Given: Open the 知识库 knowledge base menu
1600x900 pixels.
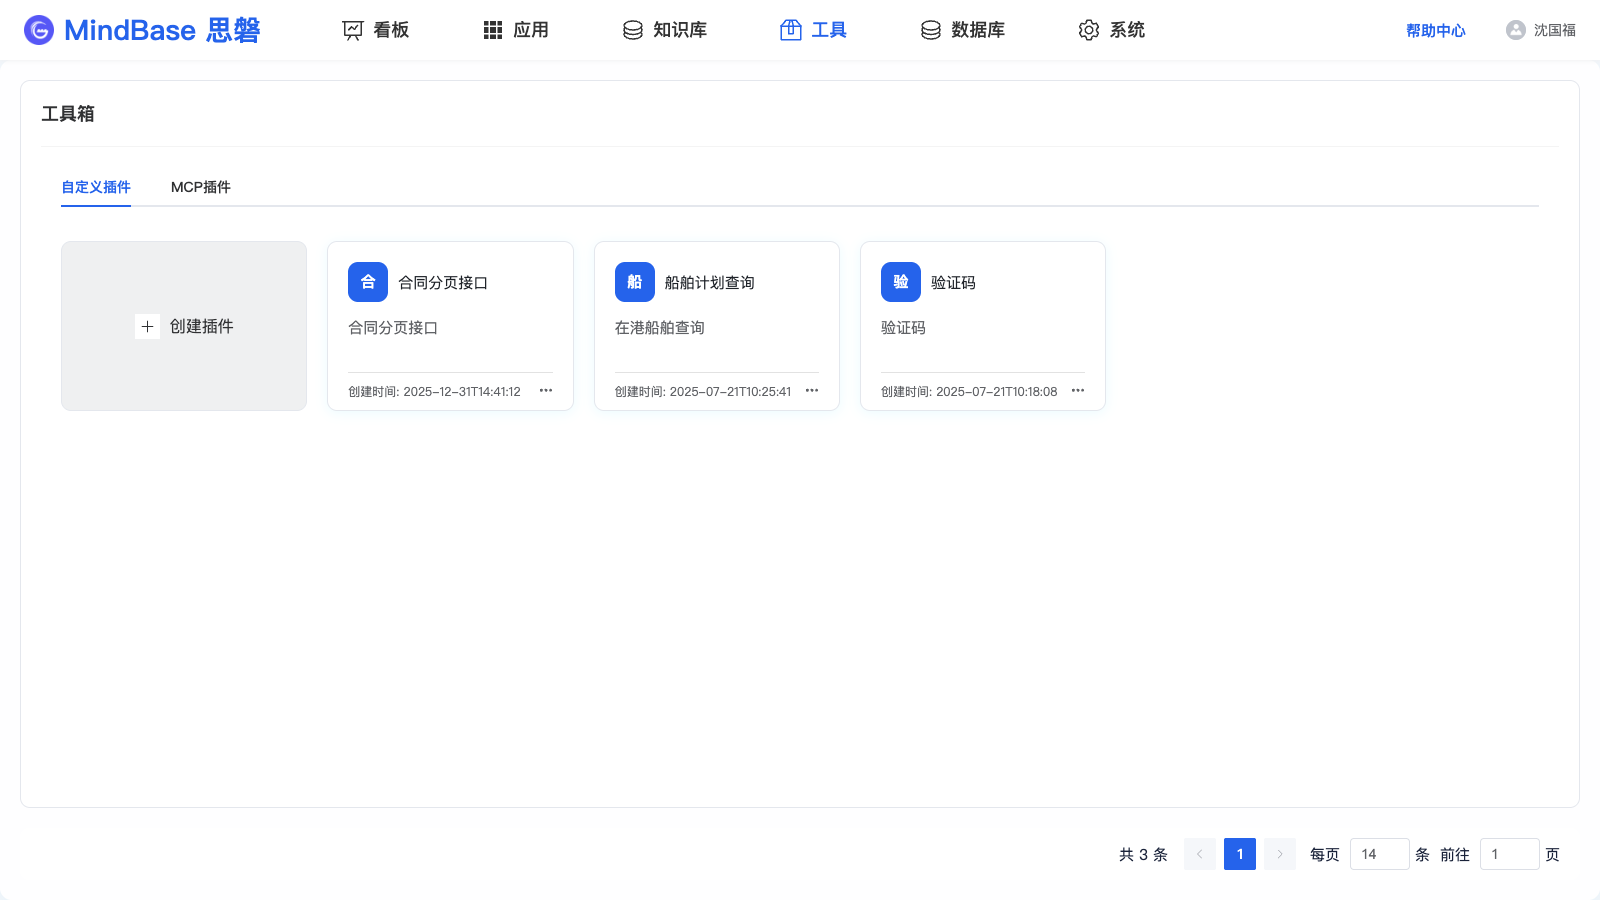Looking at the screenshot, I should pos(664,30).
